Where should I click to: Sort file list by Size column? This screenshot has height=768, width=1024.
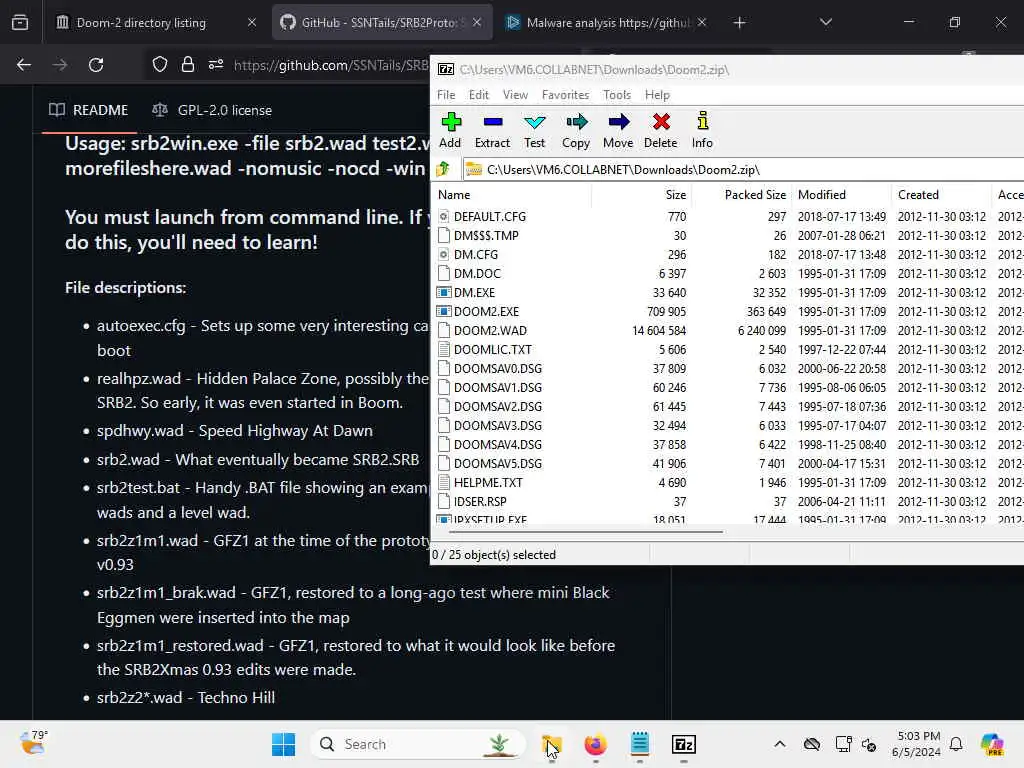point(641,195)
